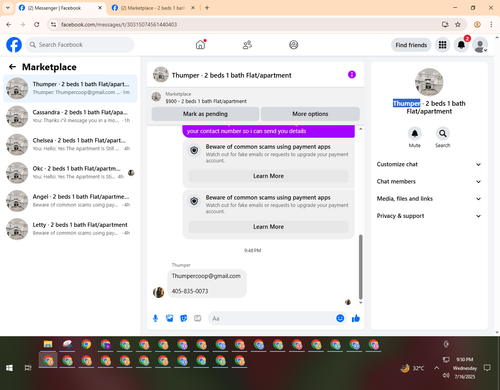Focus the Aa message input field
Image resolution: width=500 pixels, height=390 pixels.
272,318
